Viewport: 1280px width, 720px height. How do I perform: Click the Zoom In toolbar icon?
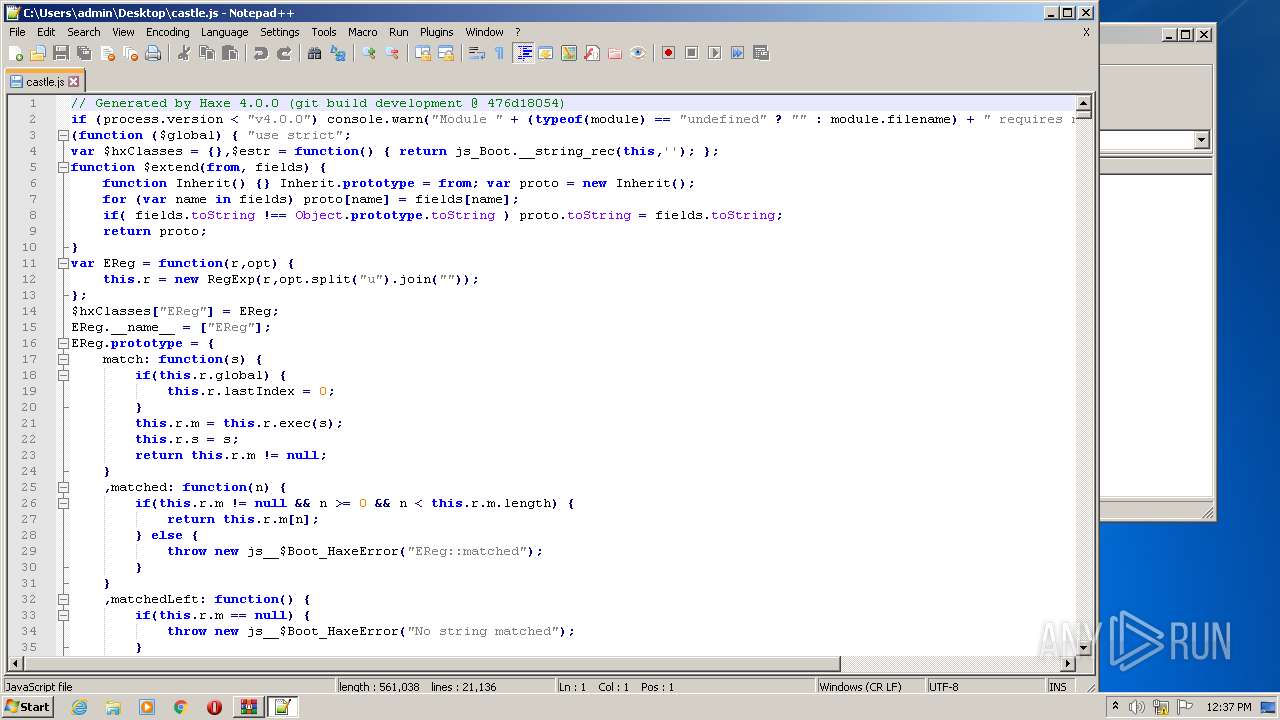[x=369, y=53]
